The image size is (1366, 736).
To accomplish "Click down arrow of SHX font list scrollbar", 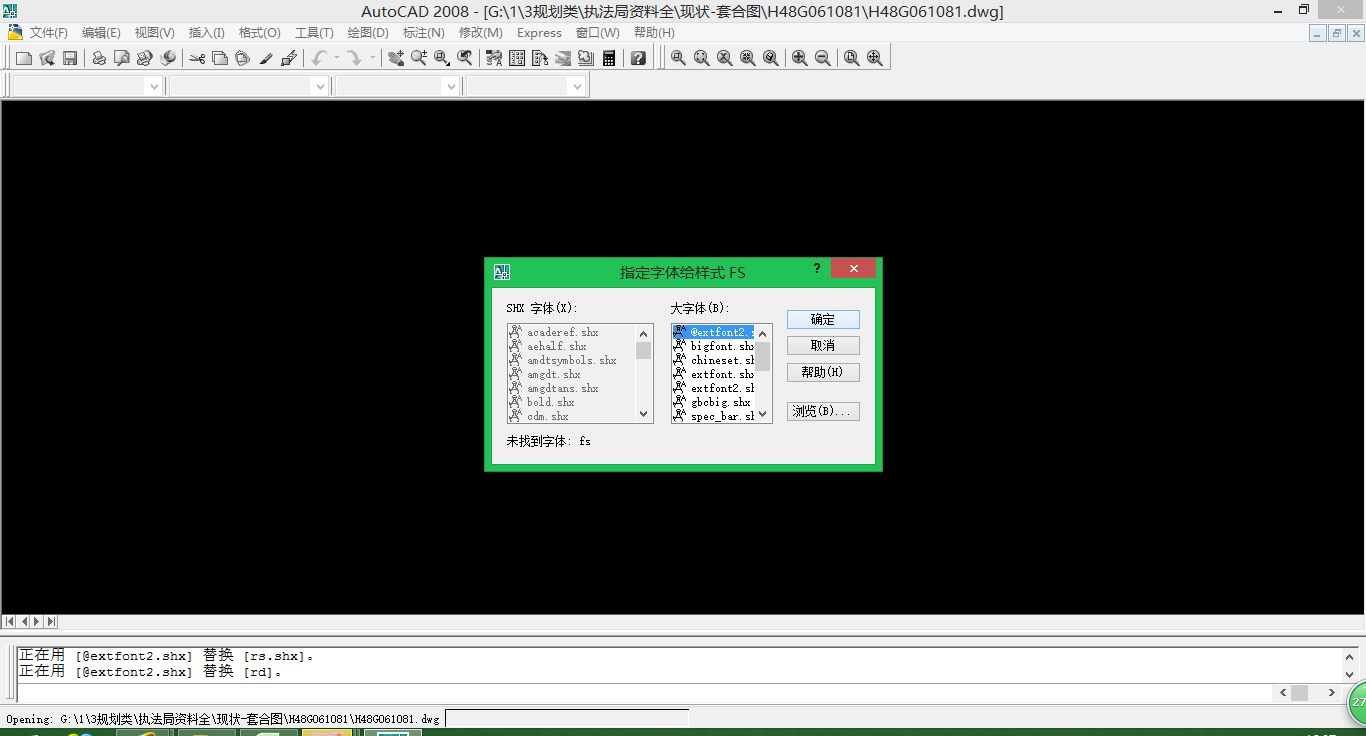I will (644, 414).
